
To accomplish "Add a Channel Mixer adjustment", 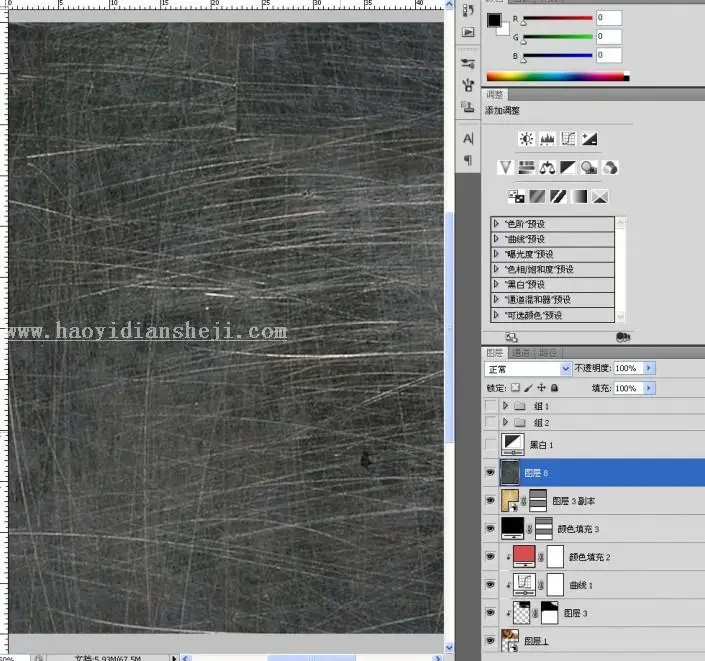I will 610,168.
